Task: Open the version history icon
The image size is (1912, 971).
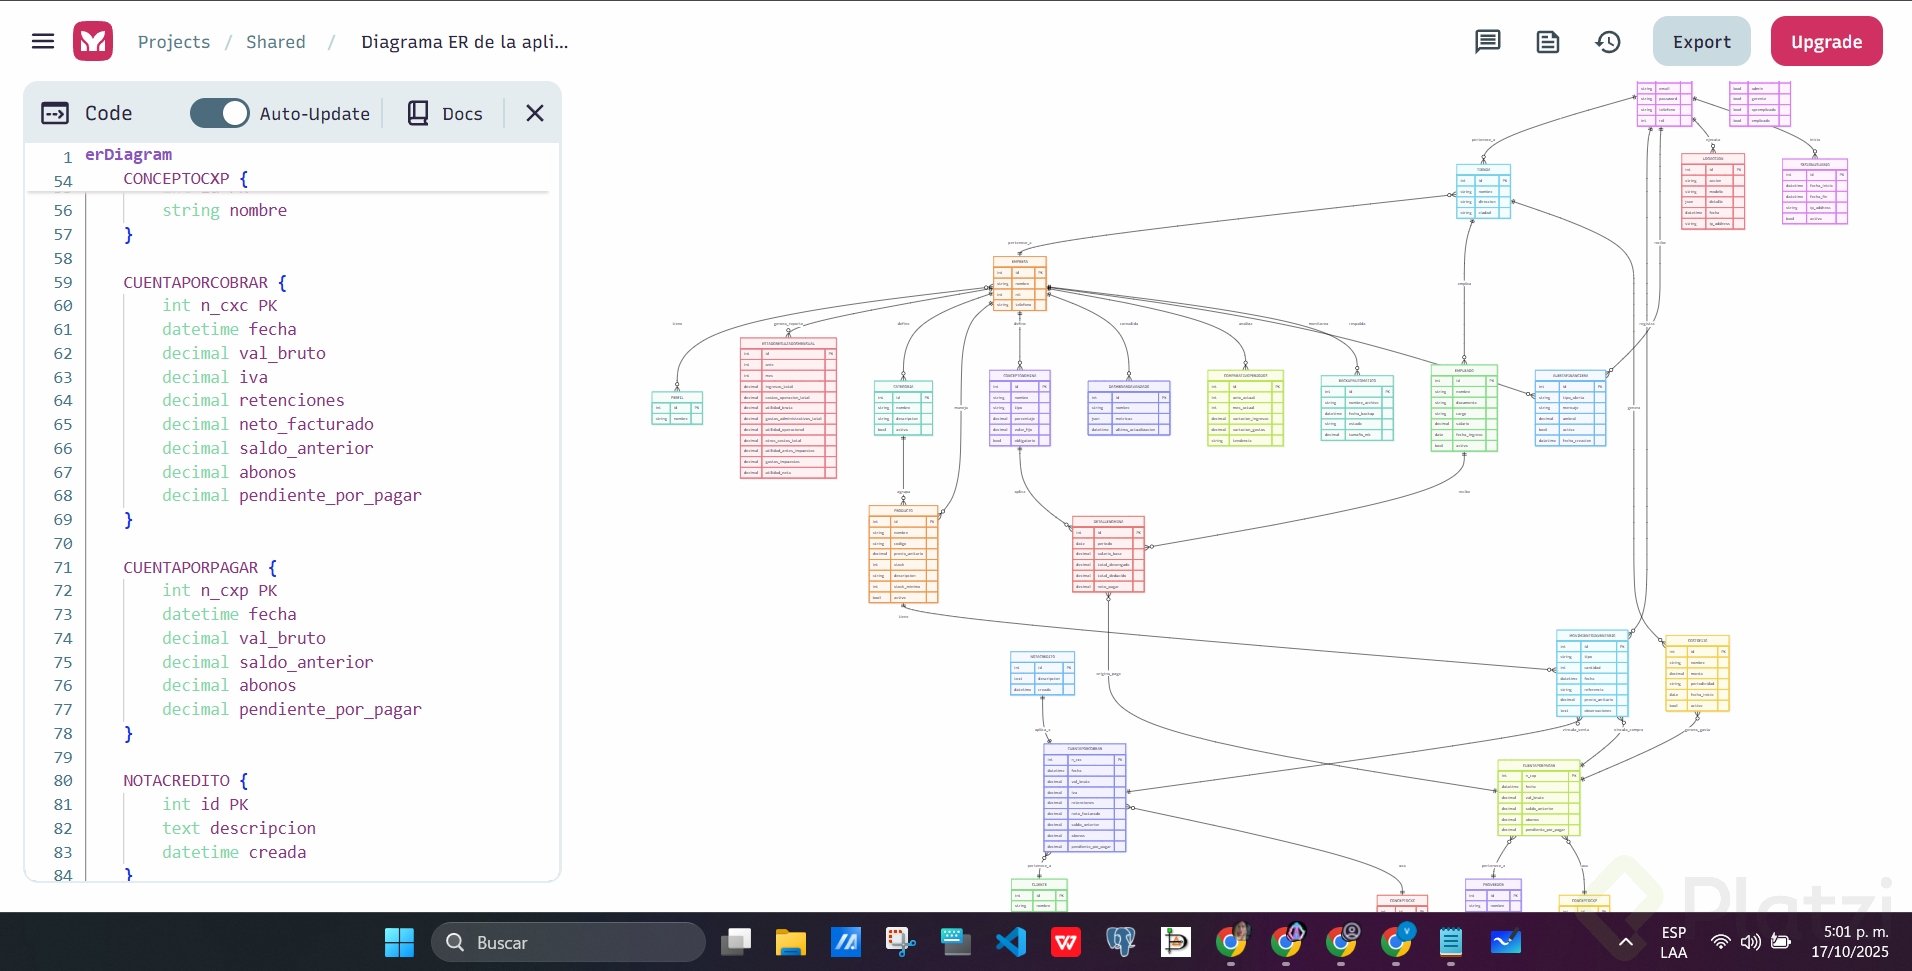Action: tap(1608, 42)
